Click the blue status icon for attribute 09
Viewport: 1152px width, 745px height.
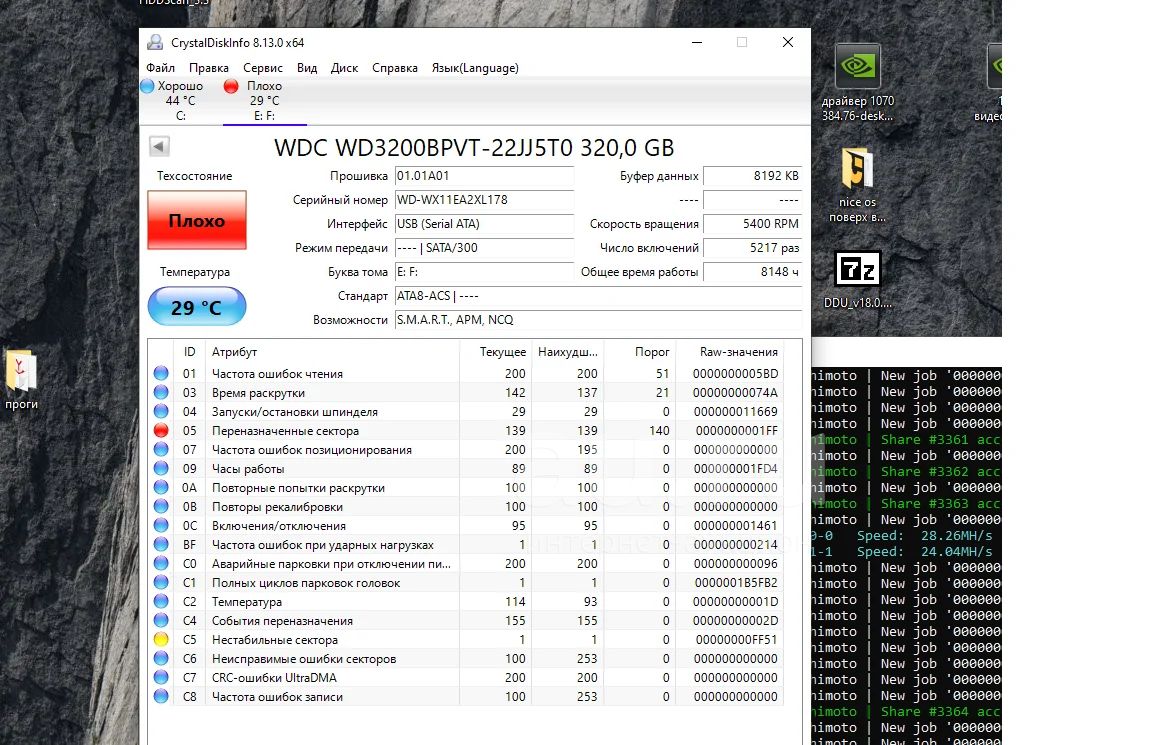click(x=161, y=469)
